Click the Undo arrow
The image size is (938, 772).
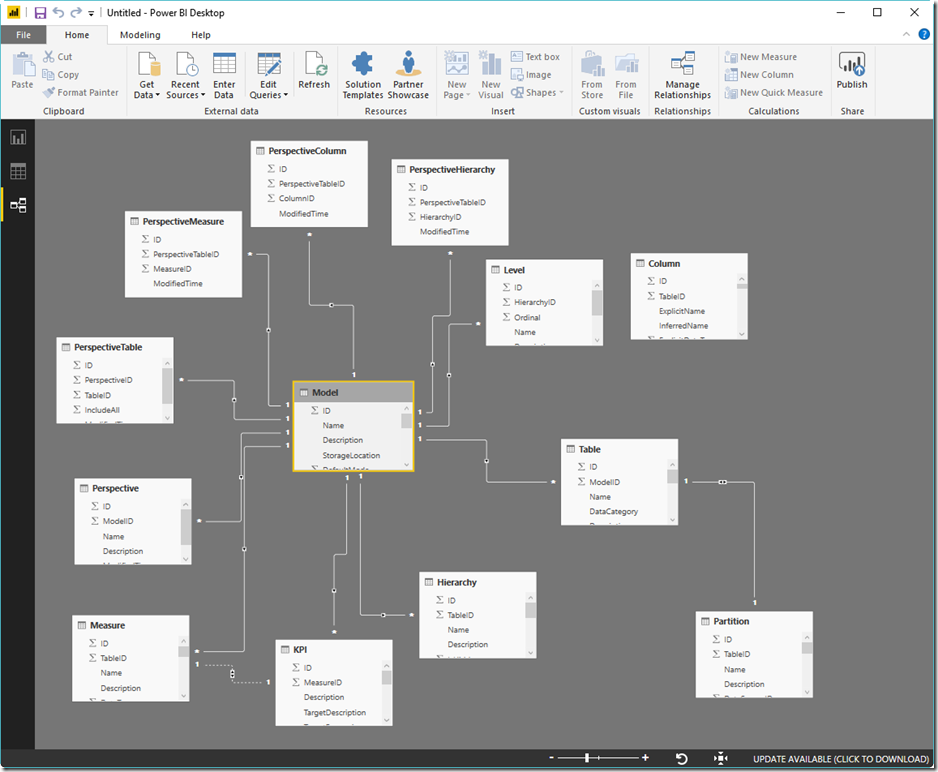pyautogui.click(x=58, y=13)
